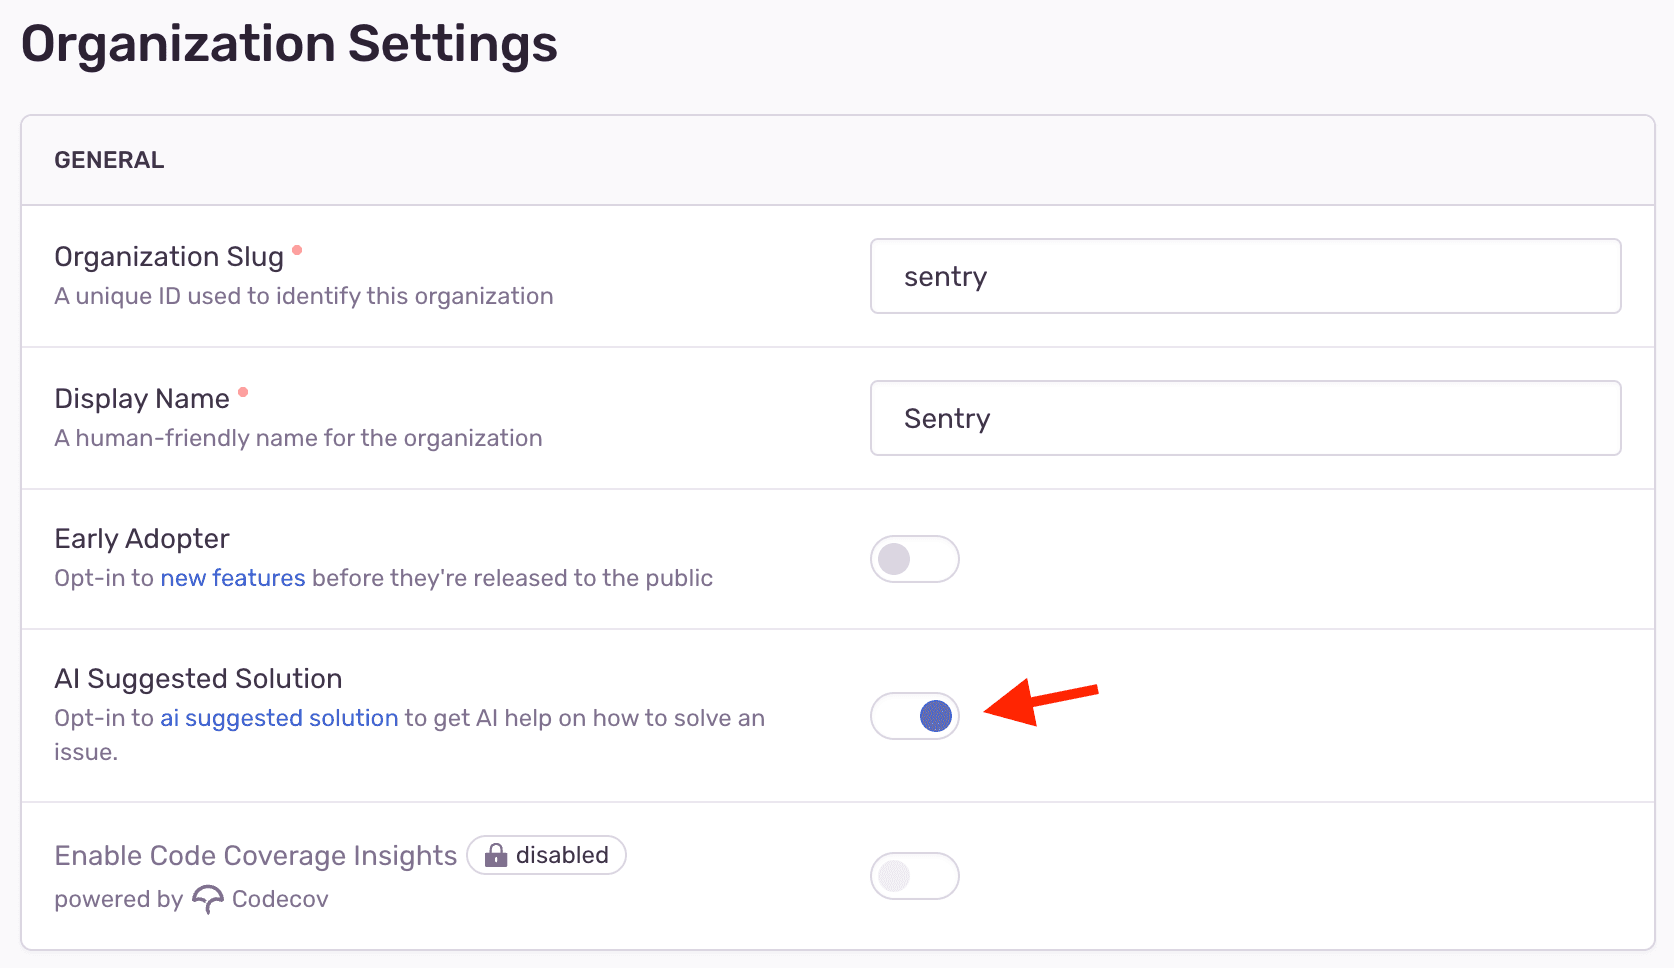Disable the AI Suggested Solution toggle
The height and width of the screenshot is (968, 1674).
(x=914, y=716)
